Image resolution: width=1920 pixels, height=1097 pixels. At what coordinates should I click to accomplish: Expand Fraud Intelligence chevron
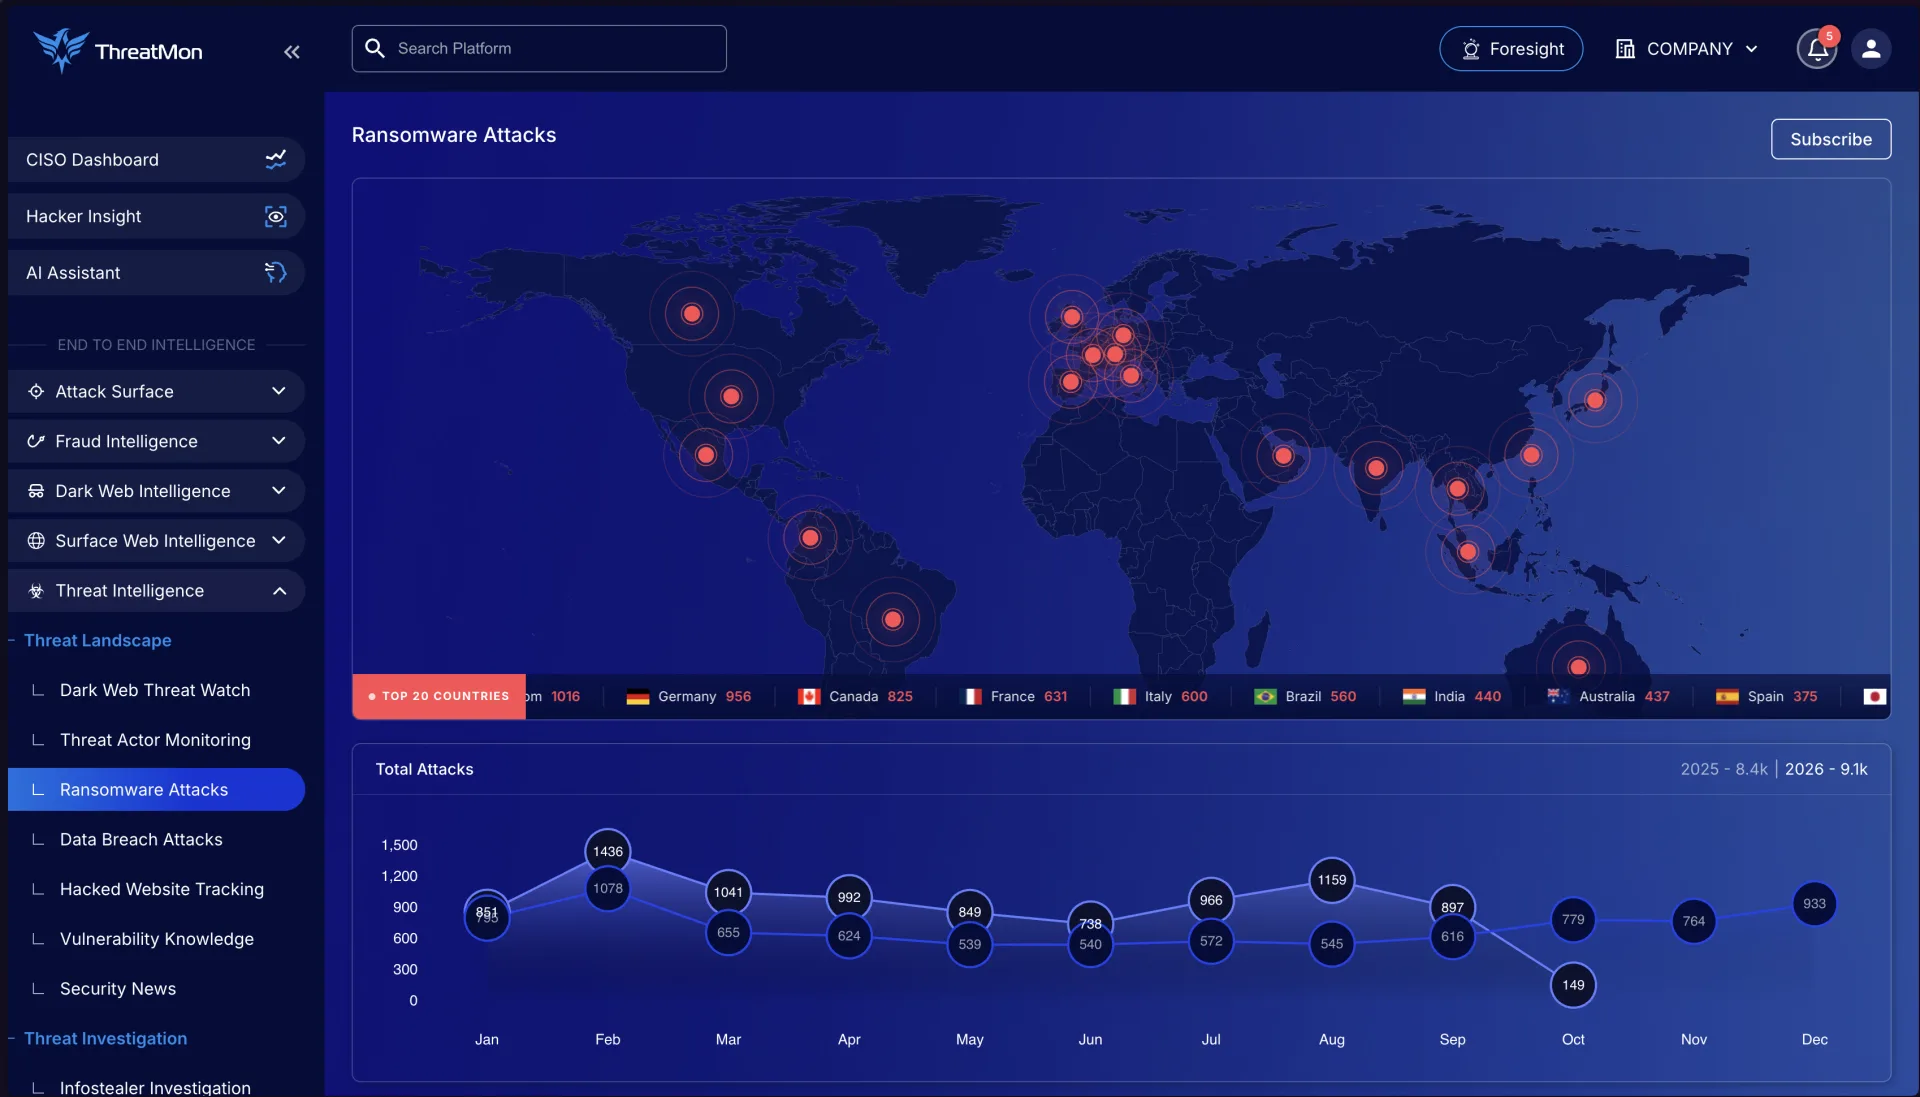279,441
